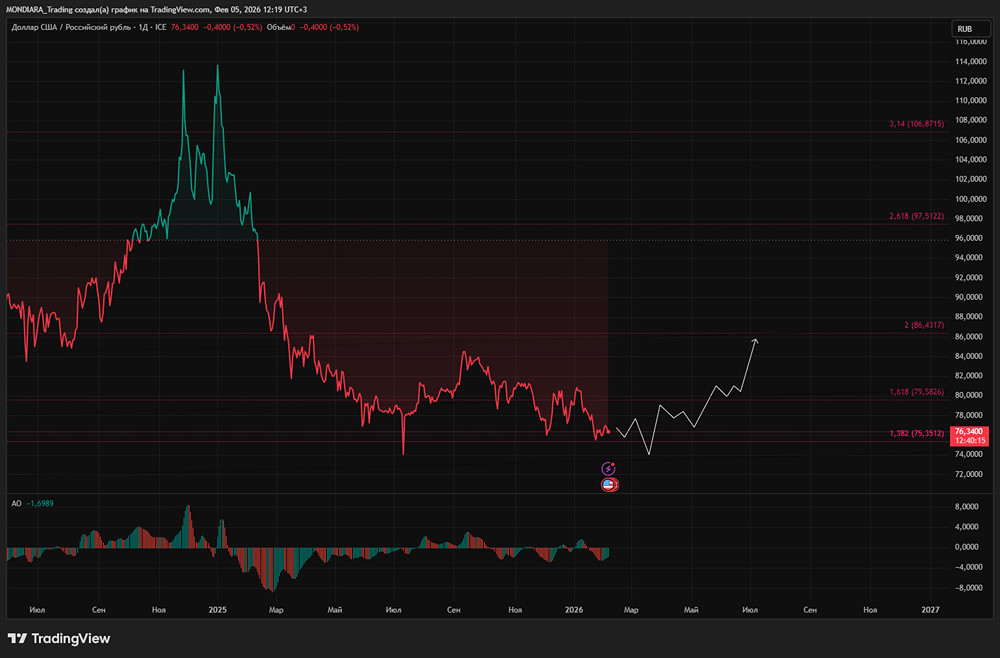Click the 114,0000 price scale label

click(x=971, y=62)
